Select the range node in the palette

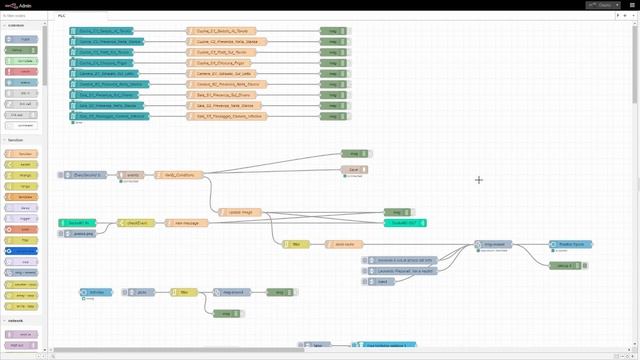coord(22,187)
